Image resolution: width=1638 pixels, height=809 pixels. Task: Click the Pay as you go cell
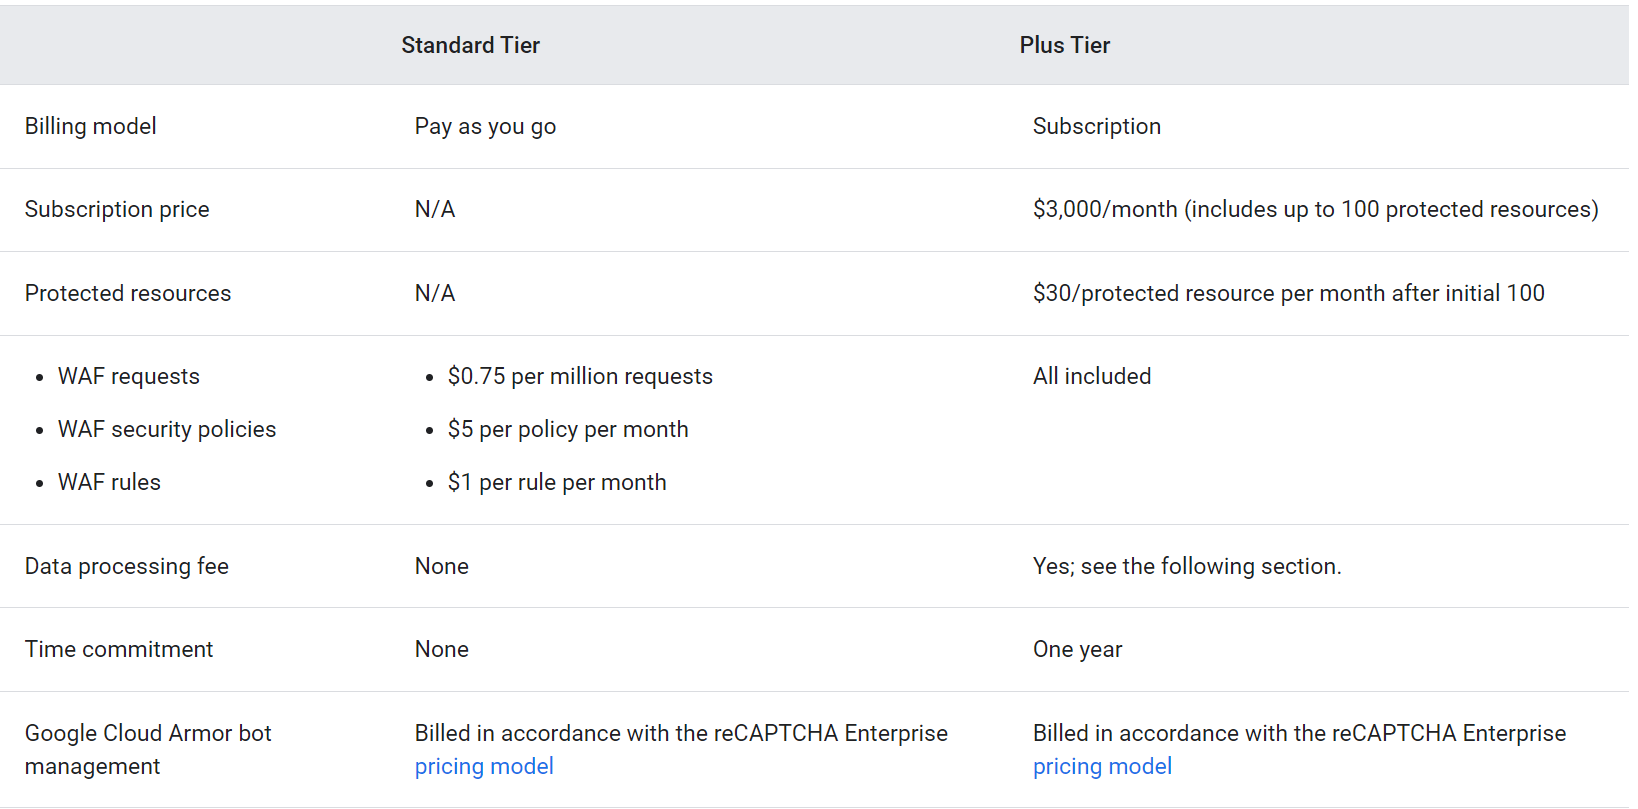[485, 127]
